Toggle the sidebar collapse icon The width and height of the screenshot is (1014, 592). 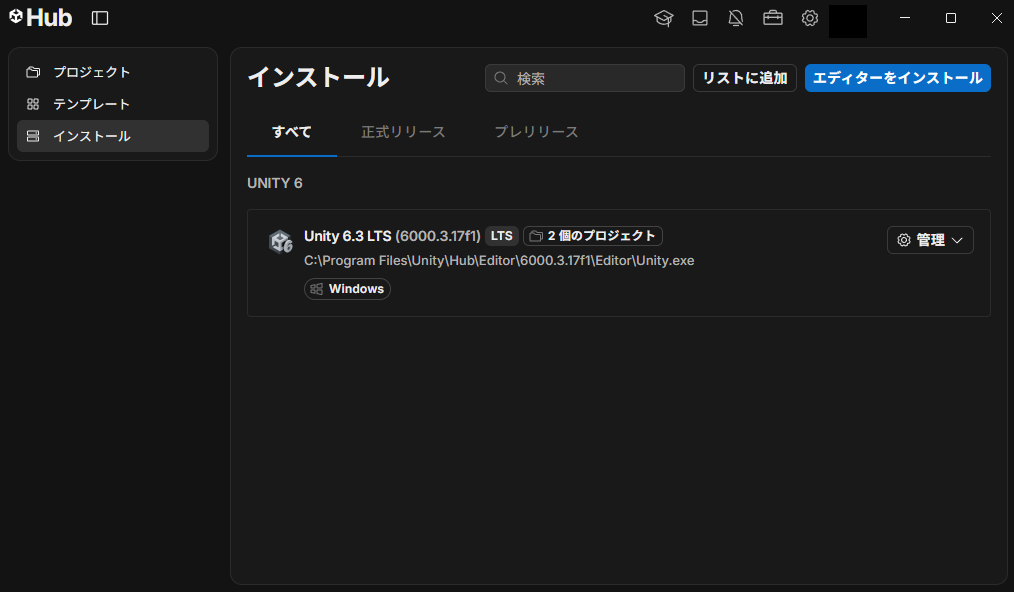100,18
